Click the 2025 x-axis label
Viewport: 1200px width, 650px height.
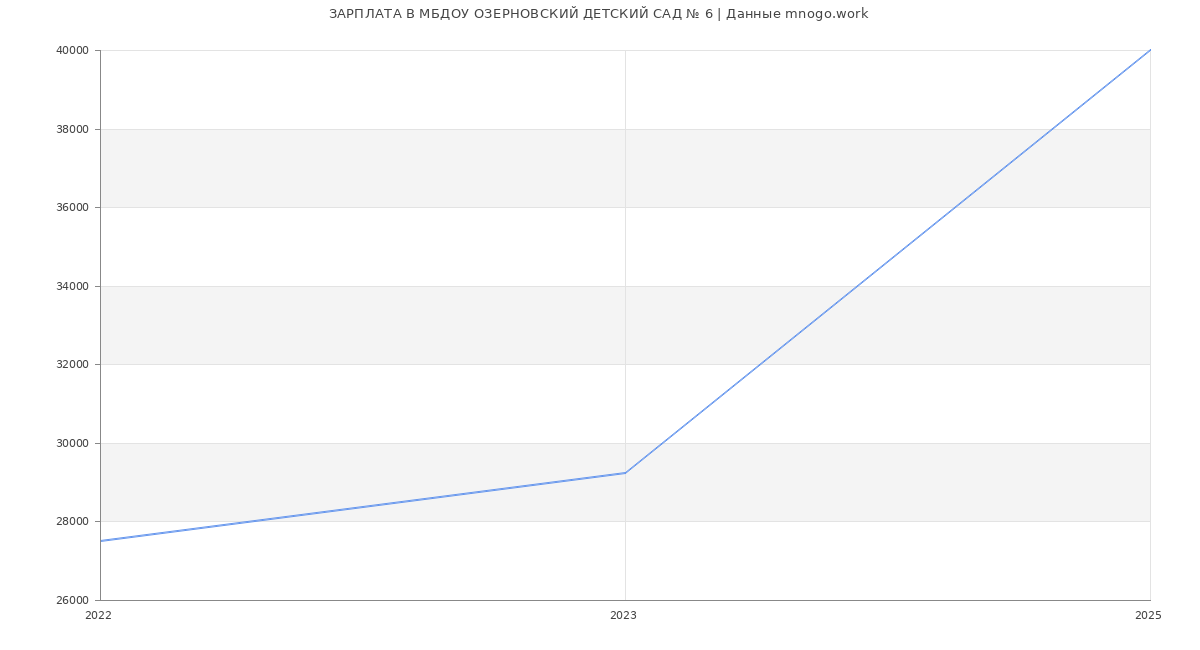tap(1148, 616)
